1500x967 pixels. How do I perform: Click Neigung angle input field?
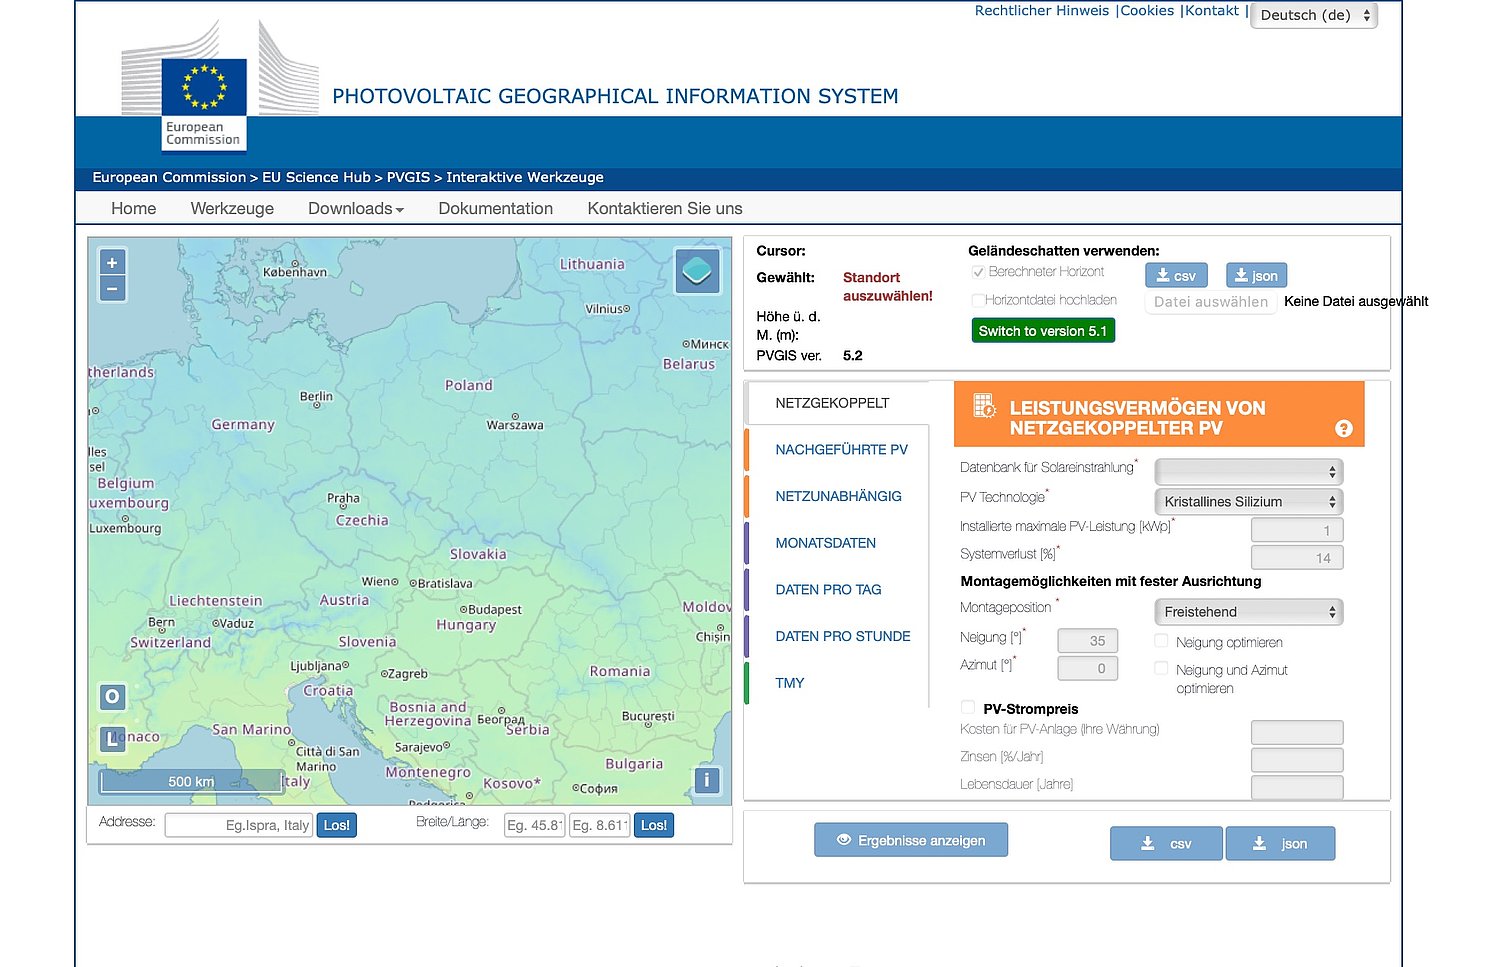(x=1088, y=641)
